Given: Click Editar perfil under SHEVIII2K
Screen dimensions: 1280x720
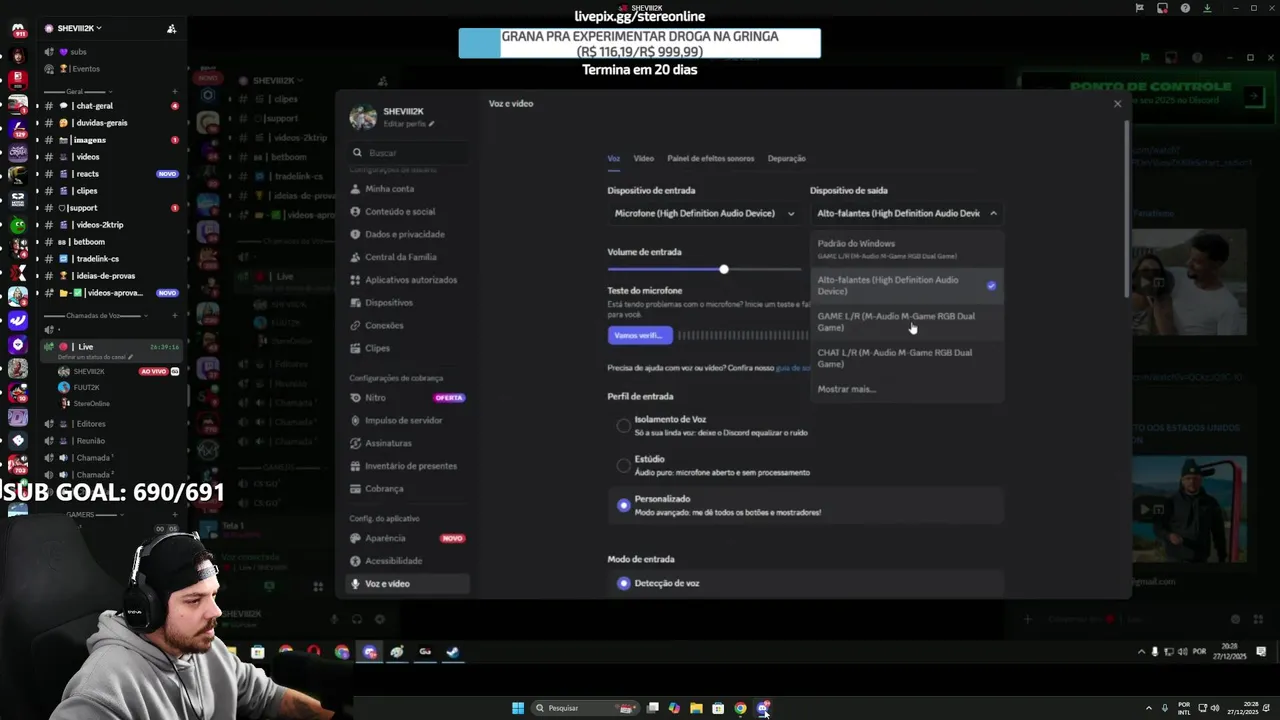Looking at the screenshot, I should (x=409, y=124).
